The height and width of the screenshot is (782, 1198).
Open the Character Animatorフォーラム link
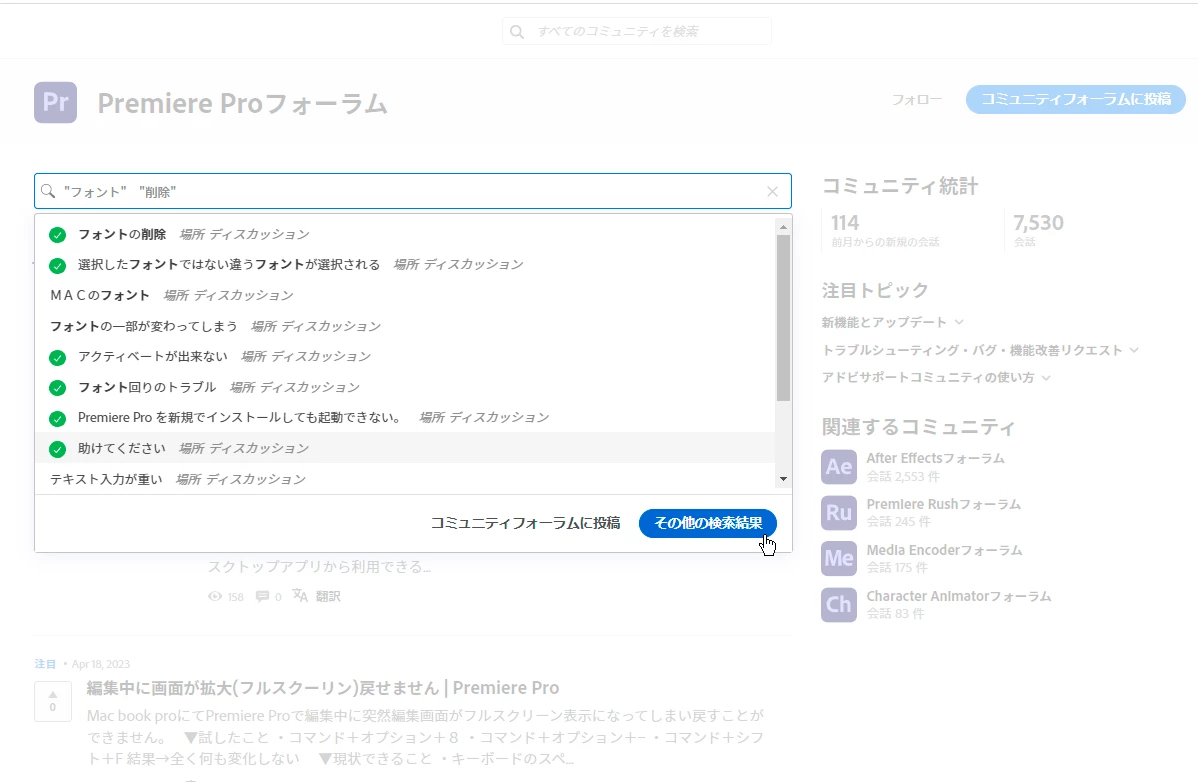959,596
